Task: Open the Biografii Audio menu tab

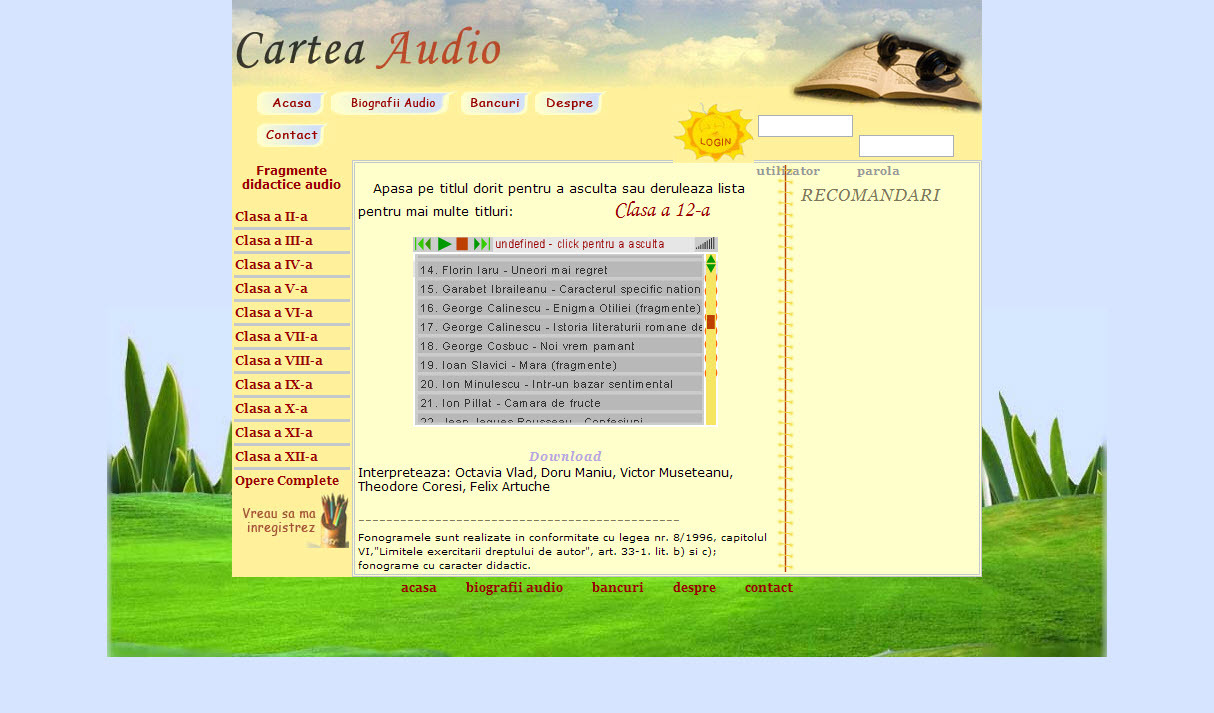Action: (392, 103)
